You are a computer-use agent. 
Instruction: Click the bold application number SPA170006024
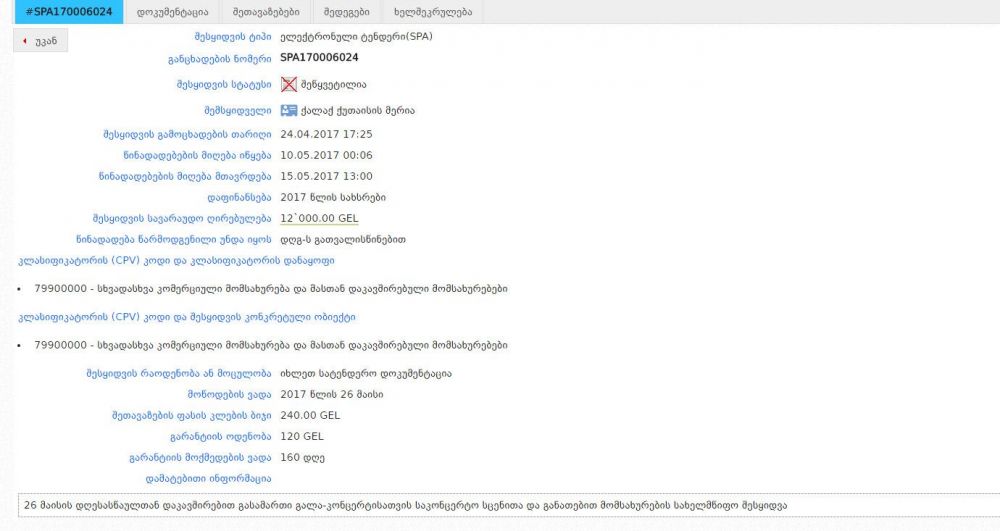(x=319, y=58)
